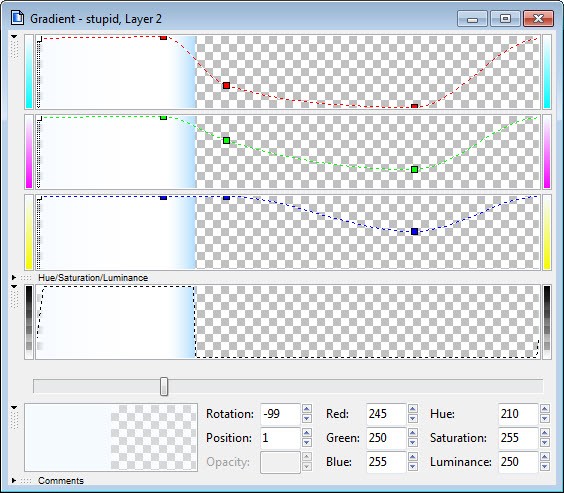Viewport: 564px width, 493px height.
Task: Click the gradient position slider handle
Action: pyautogui.click(x=164, y=387)
